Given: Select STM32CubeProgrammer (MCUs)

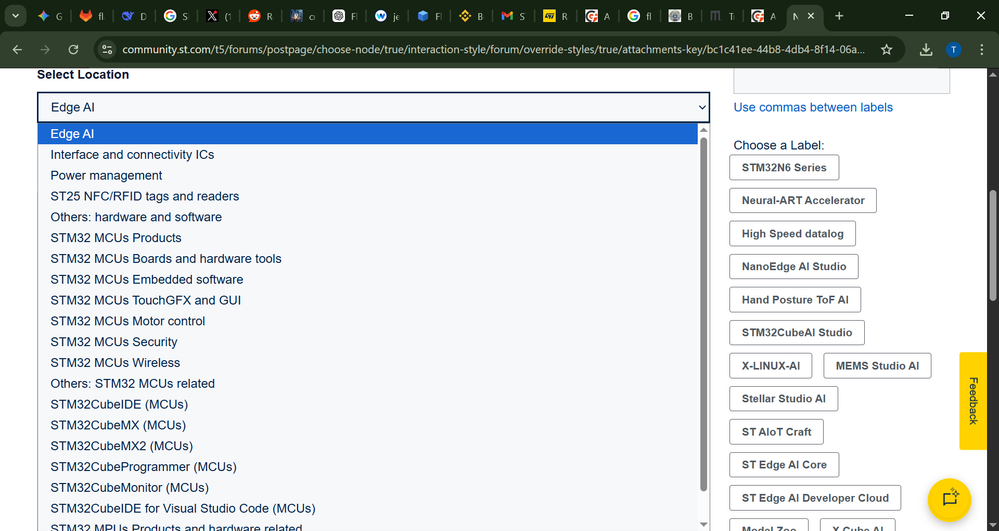Looking at the screenshot, I should (x=368, y=467).
